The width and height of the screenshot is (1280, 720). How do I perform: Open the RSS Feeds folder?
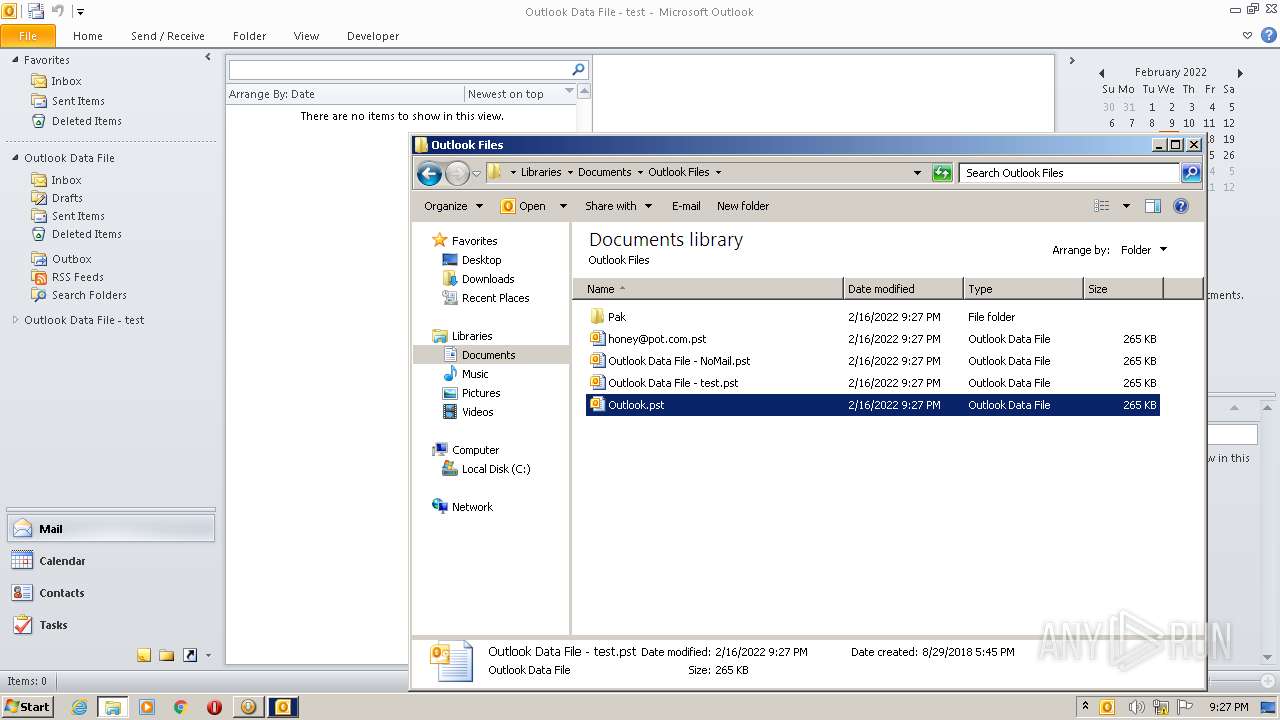77,277
